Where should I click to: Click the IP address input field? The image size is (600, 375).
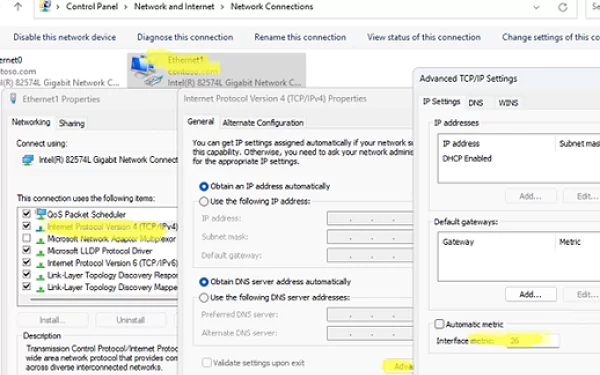(x=370, y=218)
